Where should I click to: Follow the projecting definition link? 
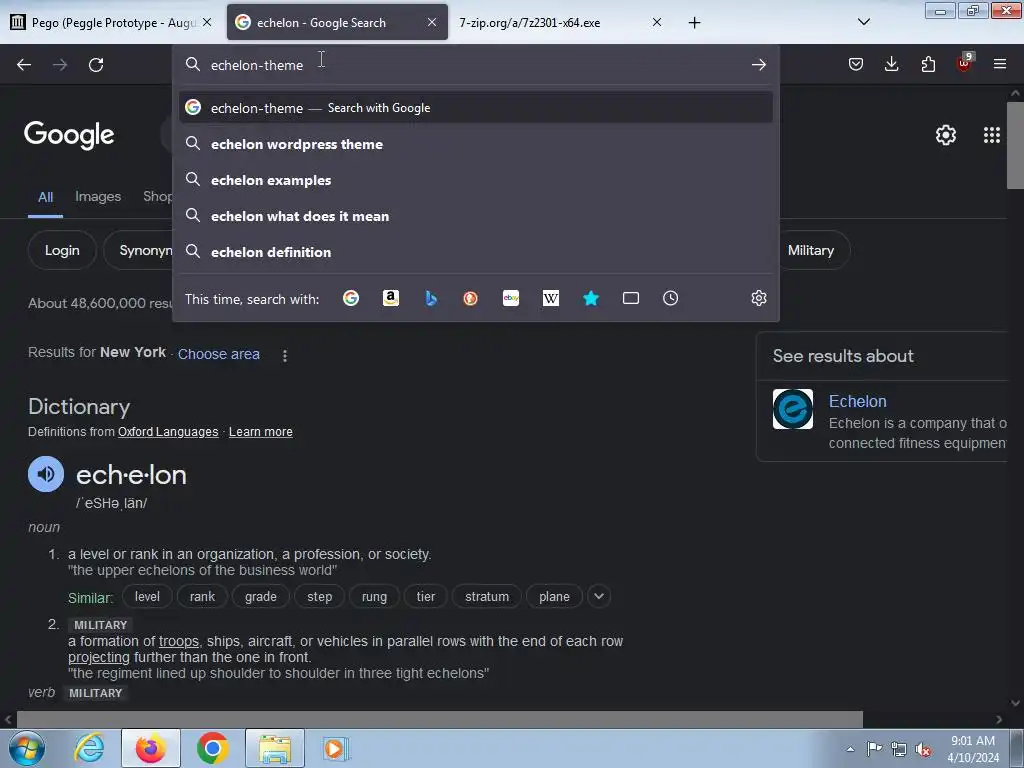(x=99, y=658)
